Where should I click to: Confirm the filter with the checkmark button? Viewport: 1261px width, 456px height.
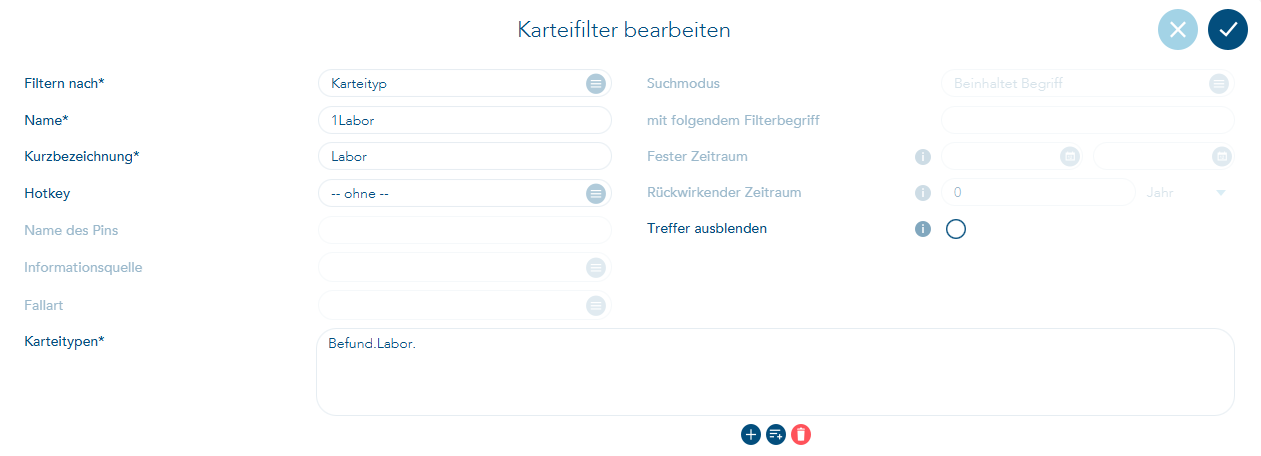1228,30
